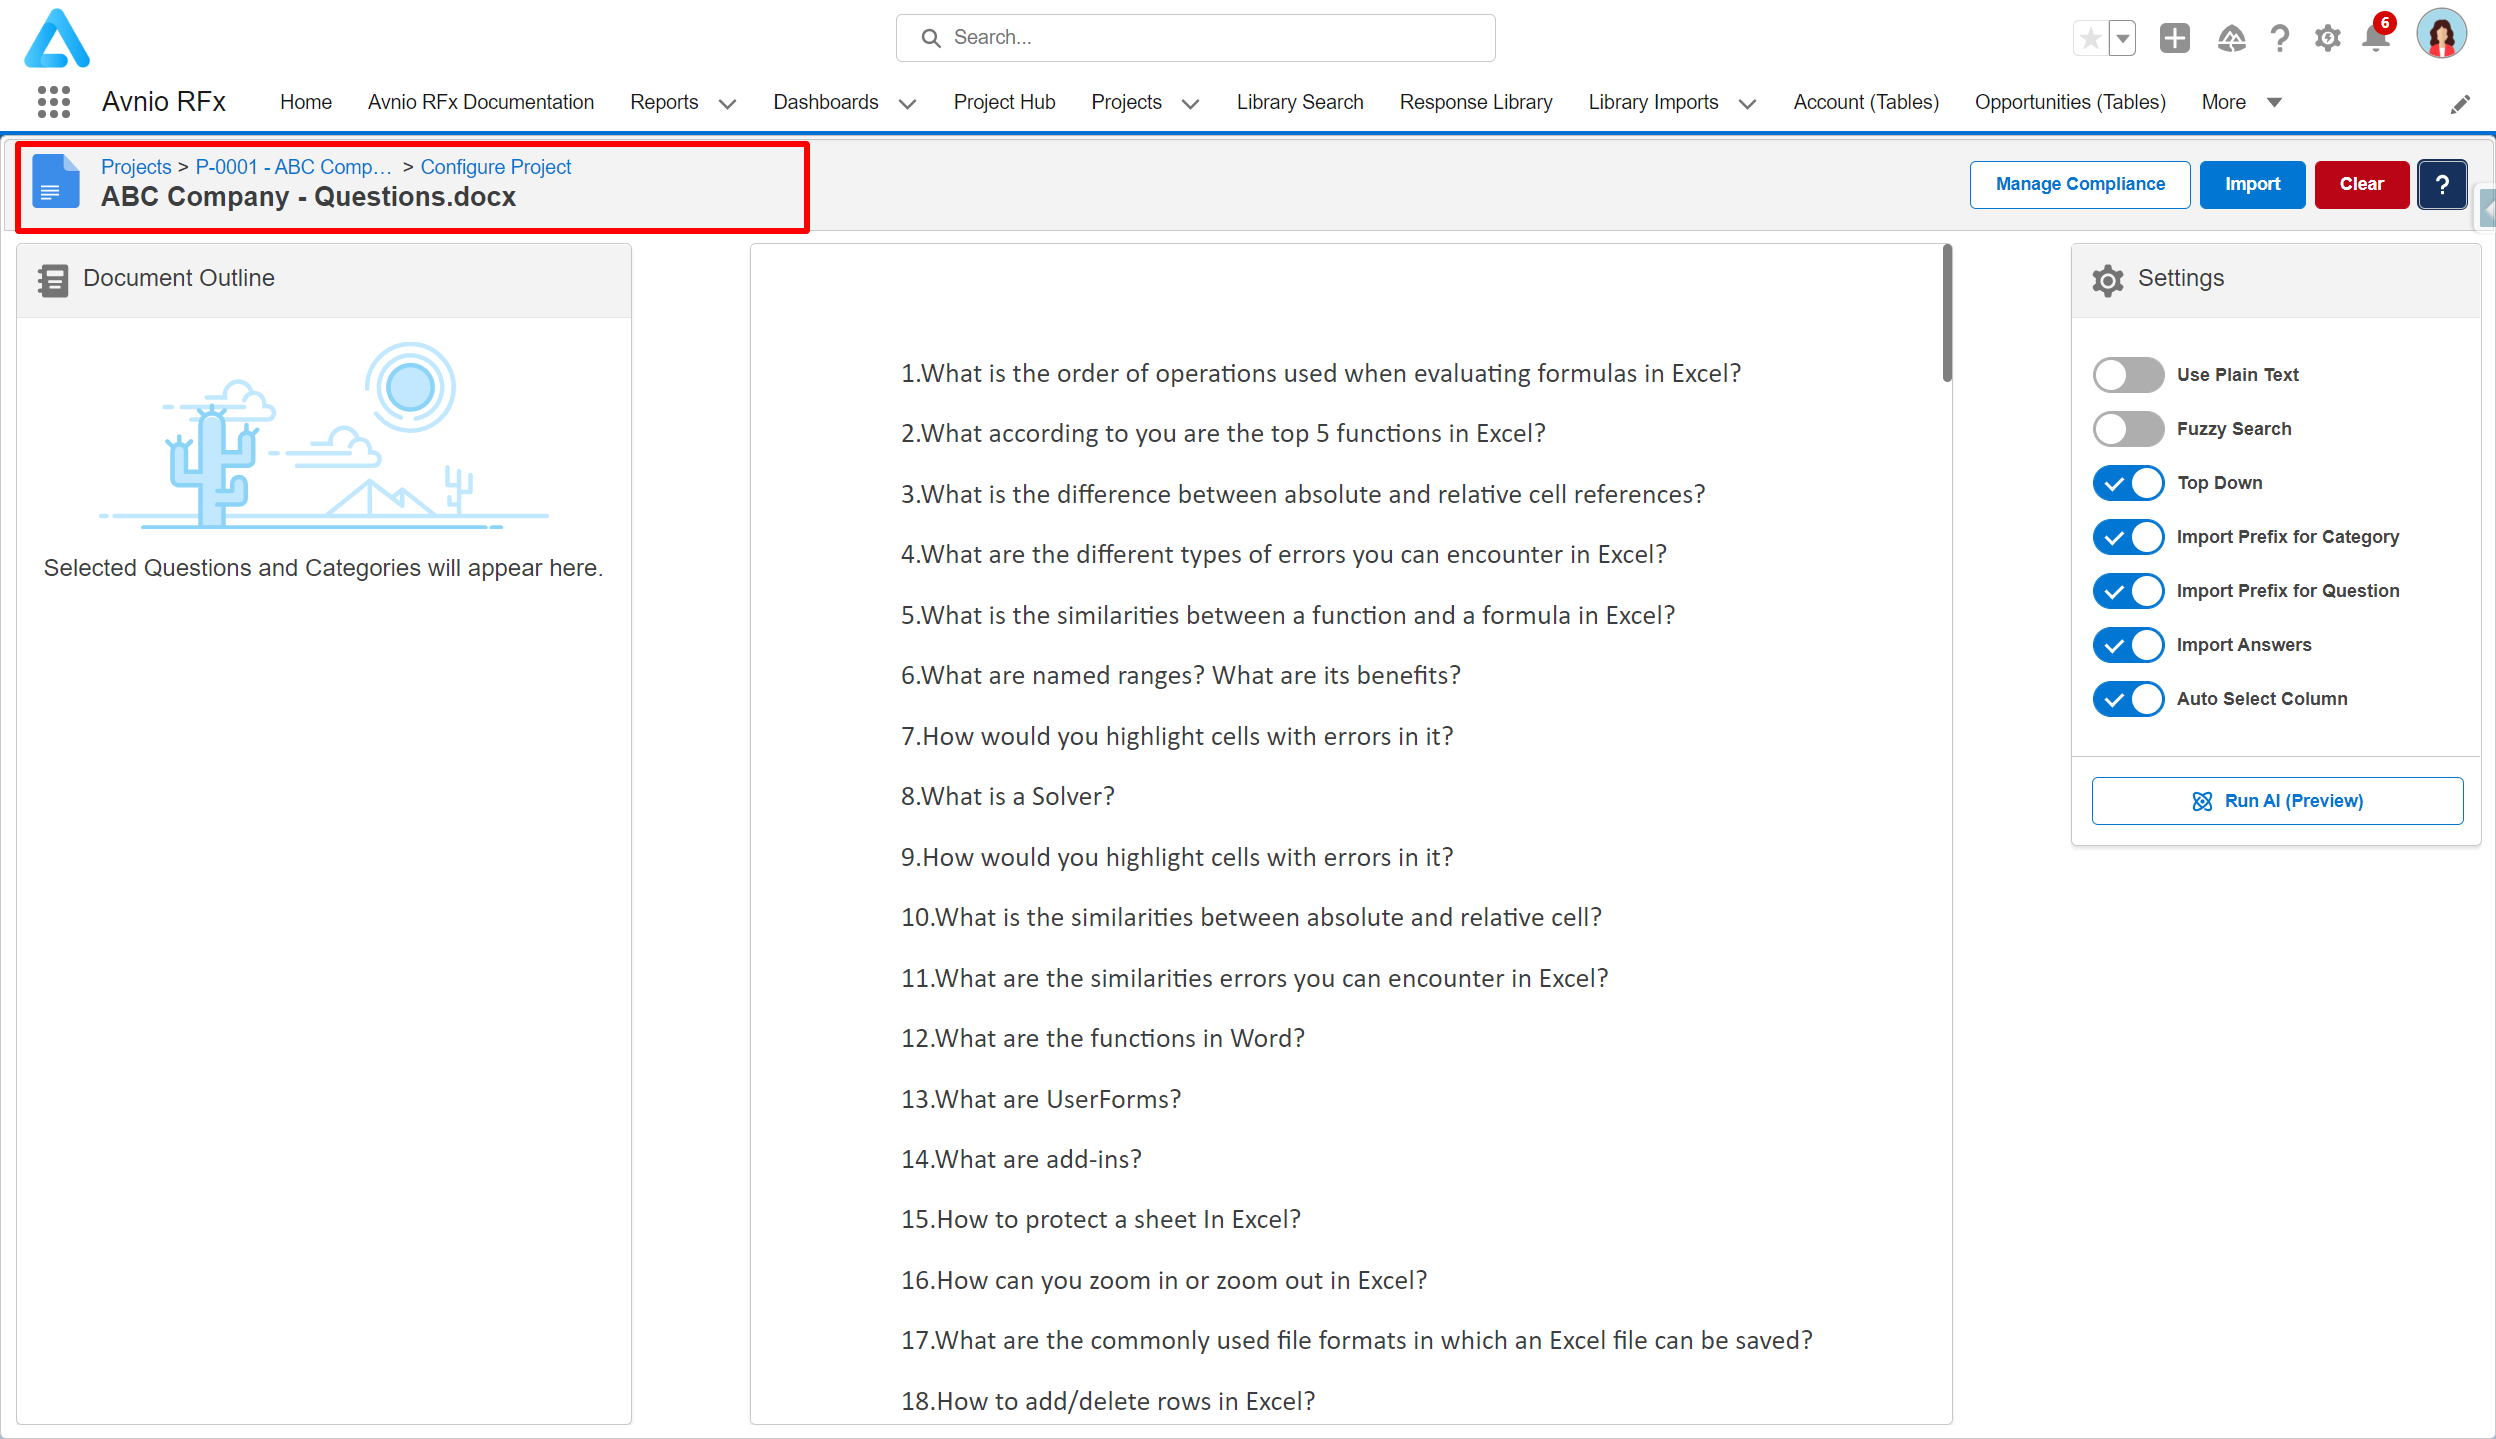Open the notifications bell
The image size is (2496, 1439).
click(2376, 39)
